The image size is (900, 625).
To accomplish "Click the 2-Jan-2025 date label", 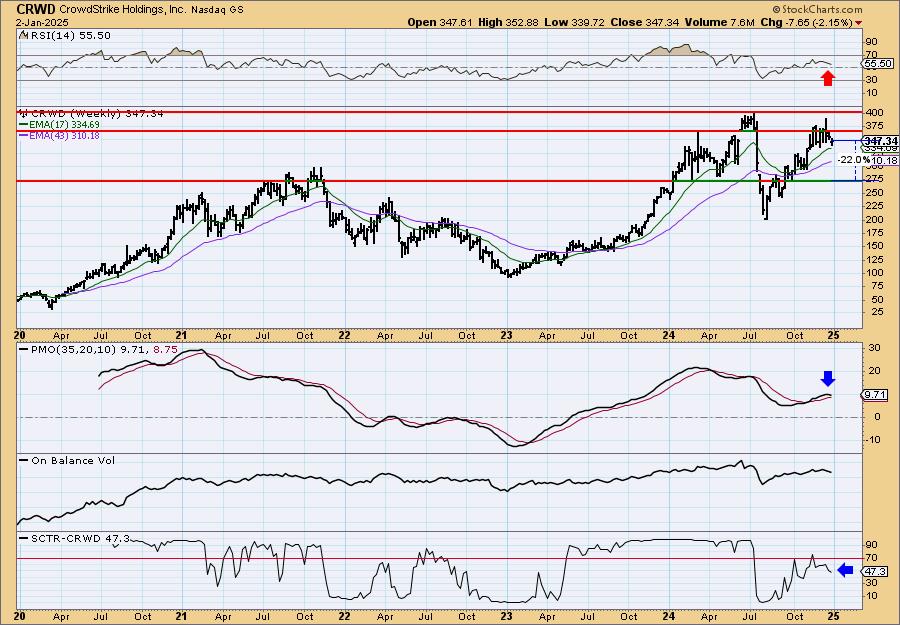I will pyautogui.click(x=42, y=22).
